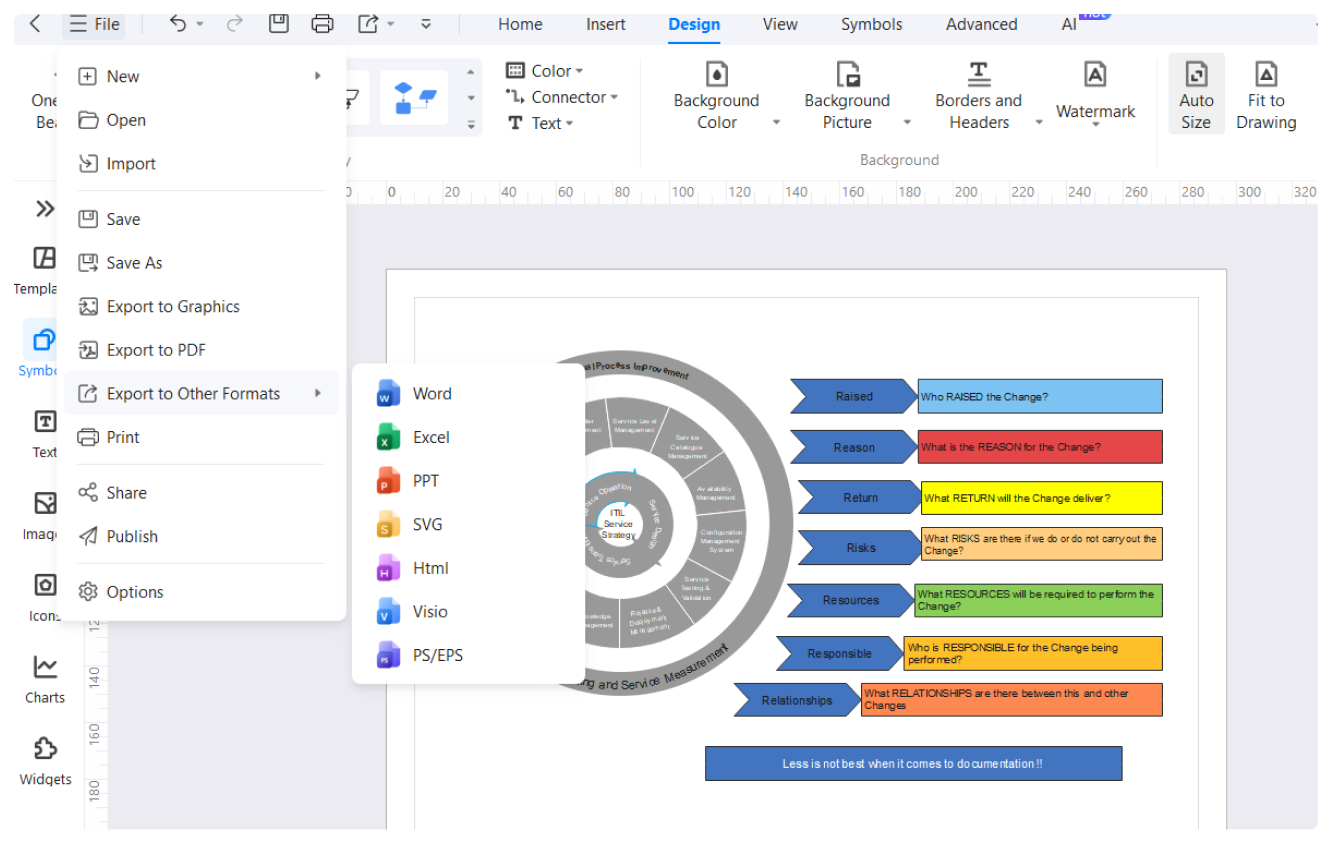Open the quick access customize dropdown
Viewport: 1332px width, 844px height.
(x=426, y=24)
